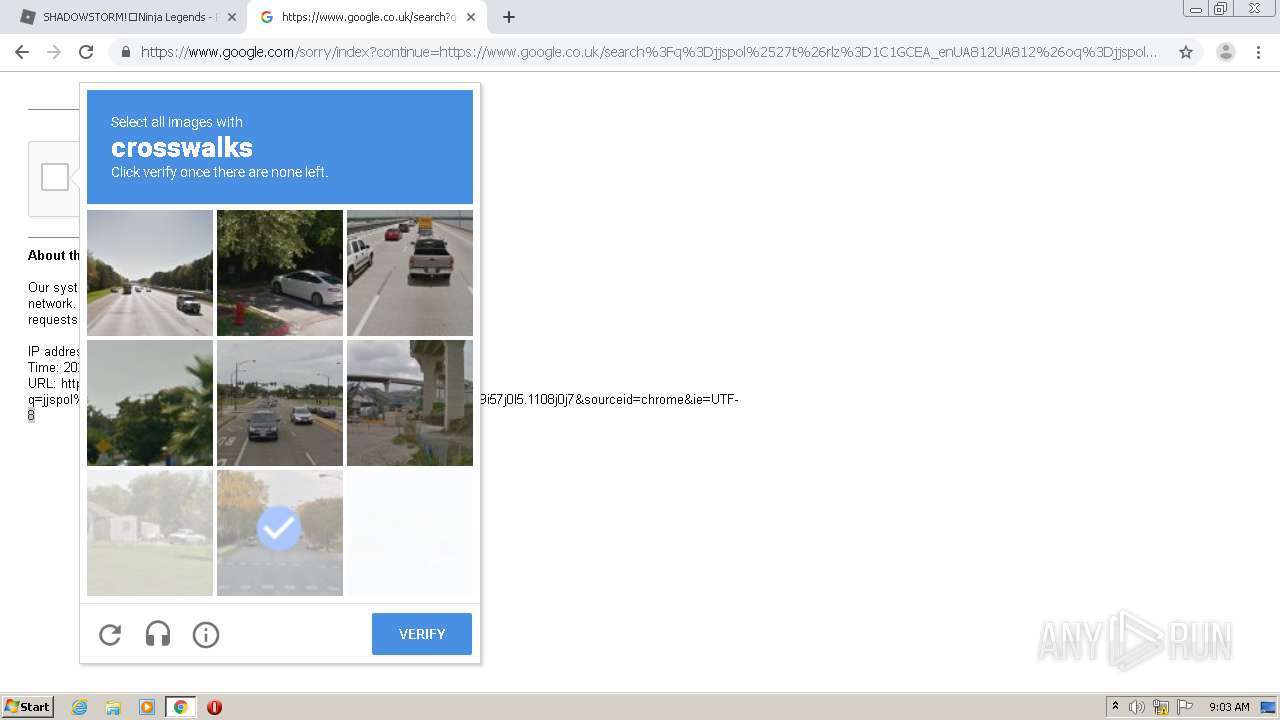Bookmark this page with star icon
Viewport: 1280px width, 720px height.
click(1186, 52)
